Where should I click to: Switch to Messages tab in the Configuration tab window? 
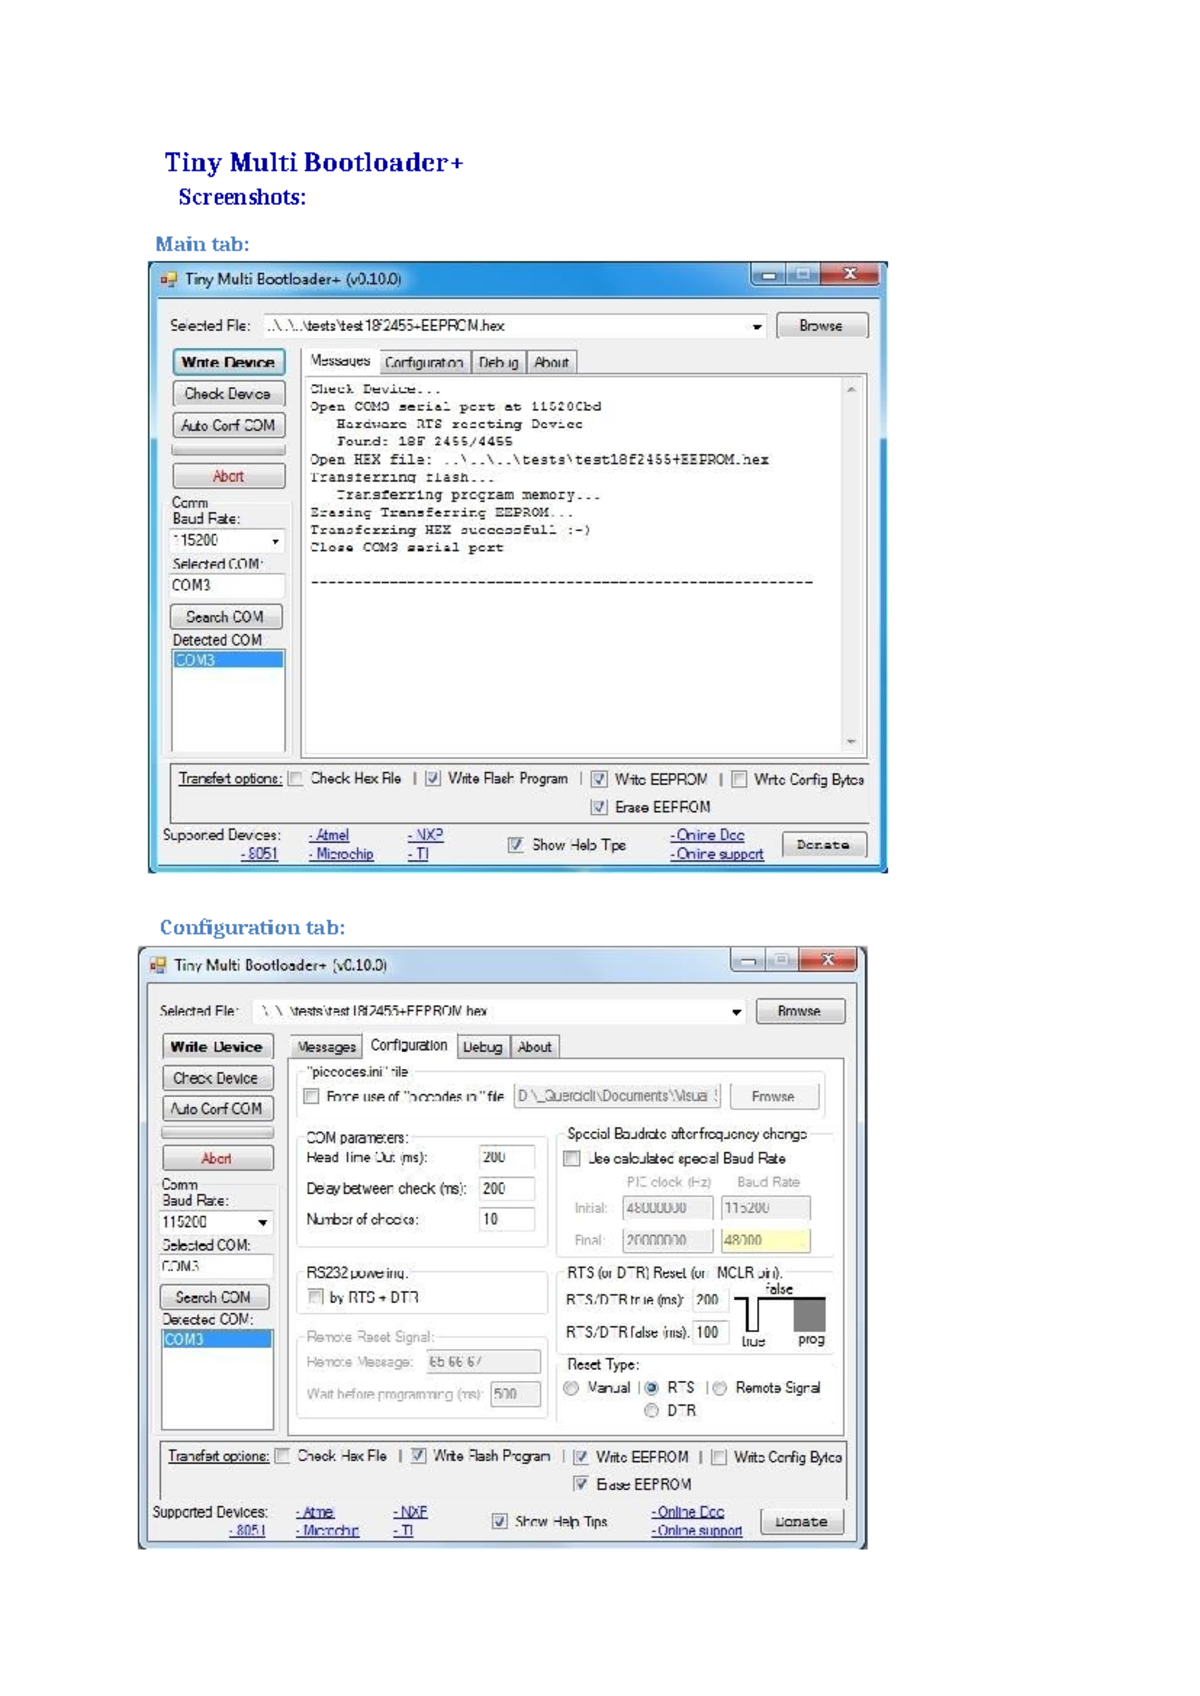click(326, 1047)
